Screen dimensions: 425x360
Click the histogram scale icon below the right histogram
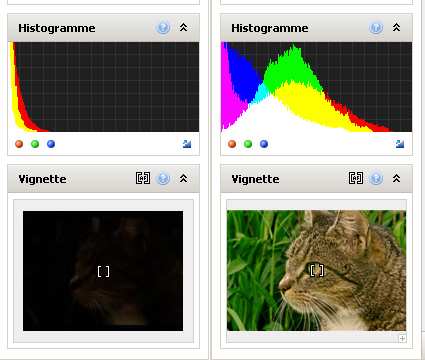(x=400, y=144)
